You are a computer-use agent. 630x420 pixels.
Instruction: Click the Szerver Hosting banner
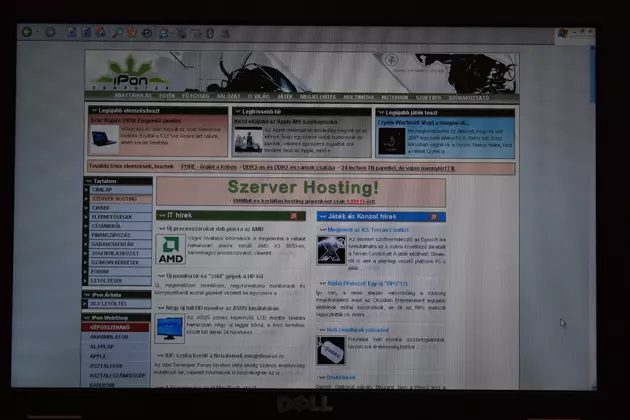coord(301,192)
